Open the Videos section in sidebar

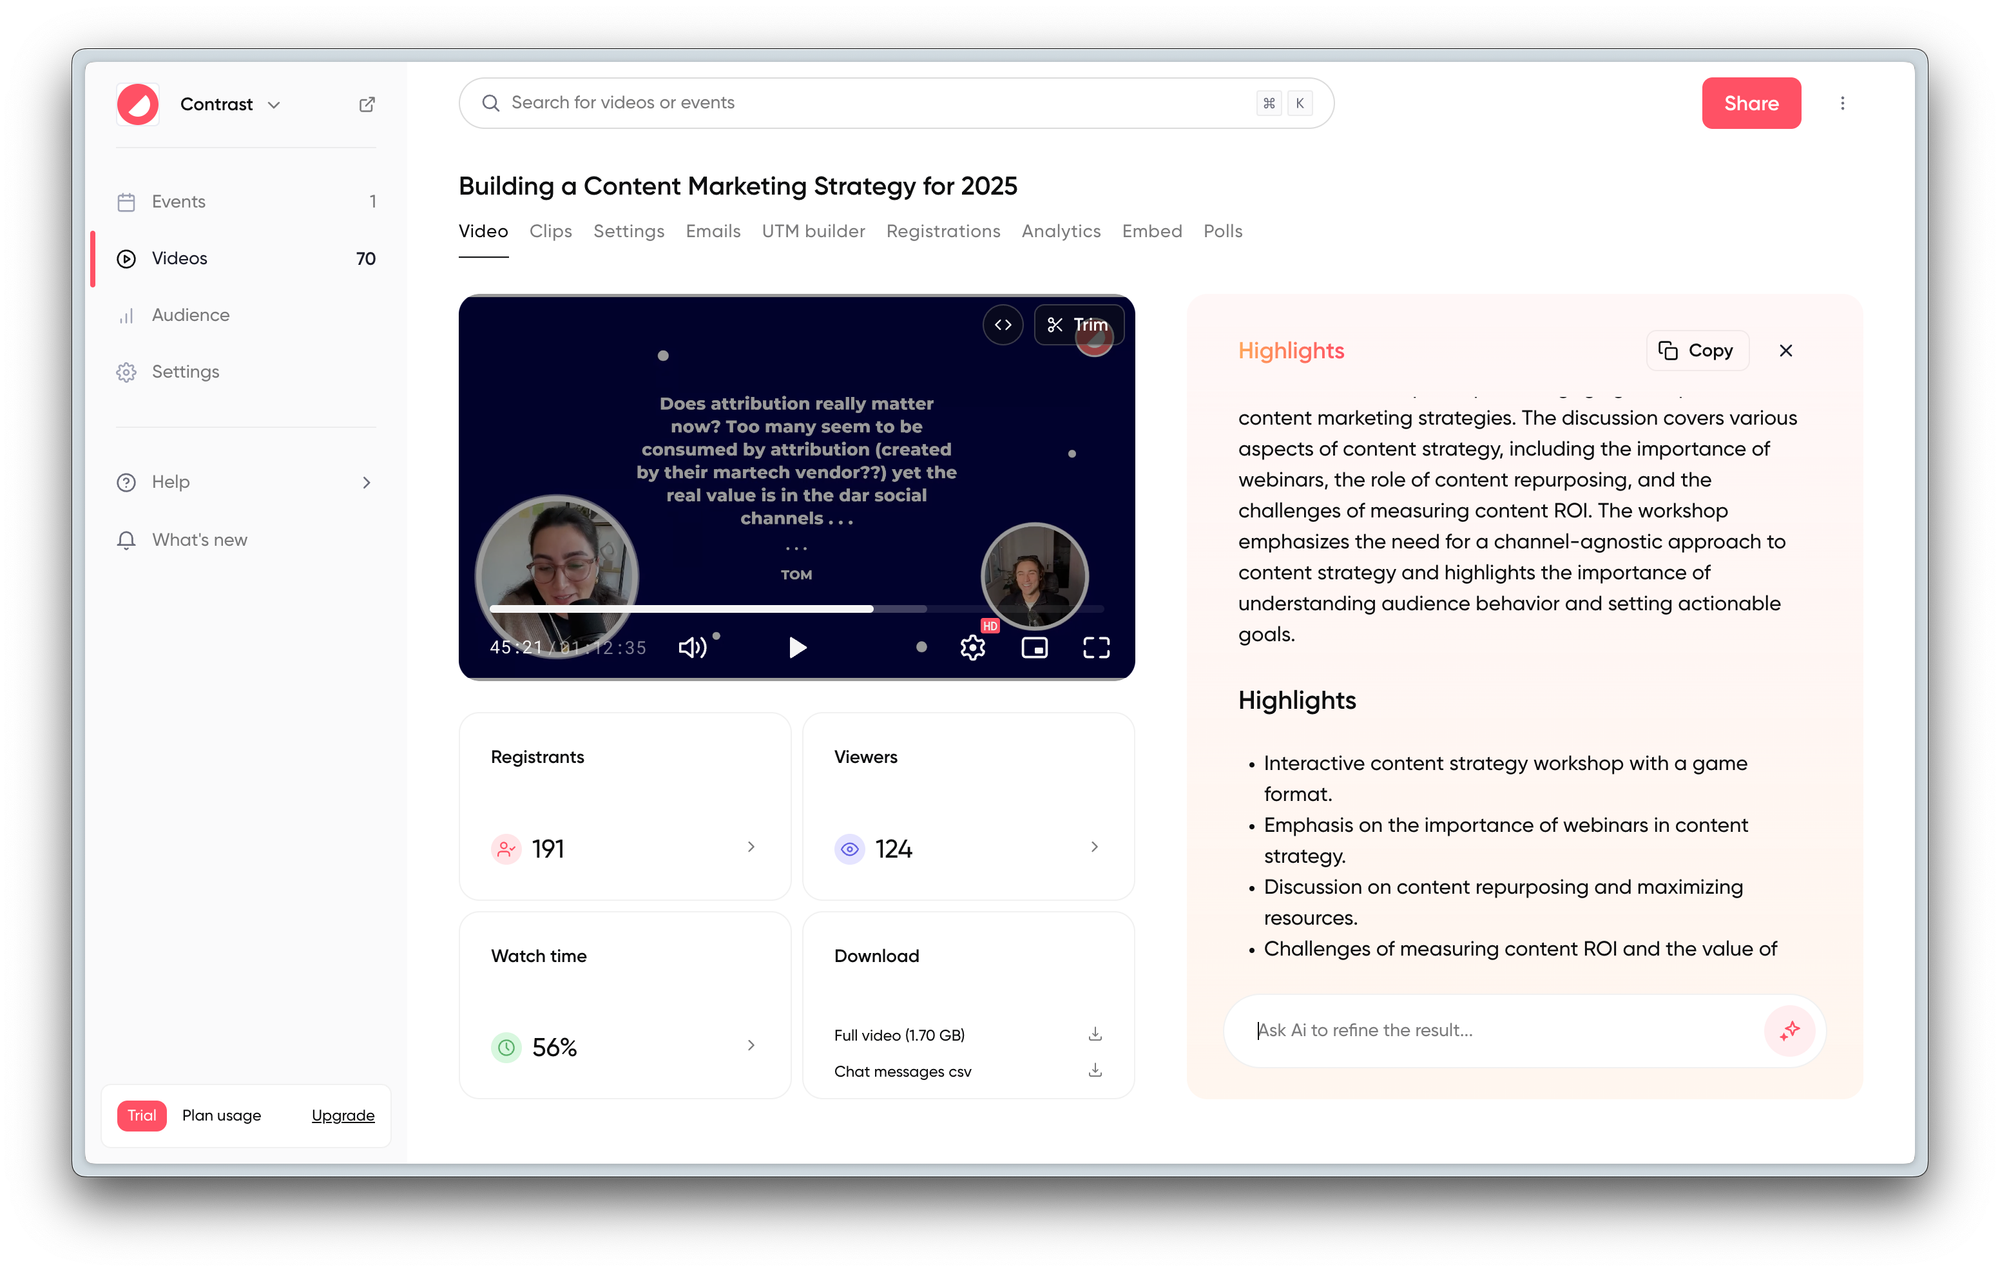(179, 258)
